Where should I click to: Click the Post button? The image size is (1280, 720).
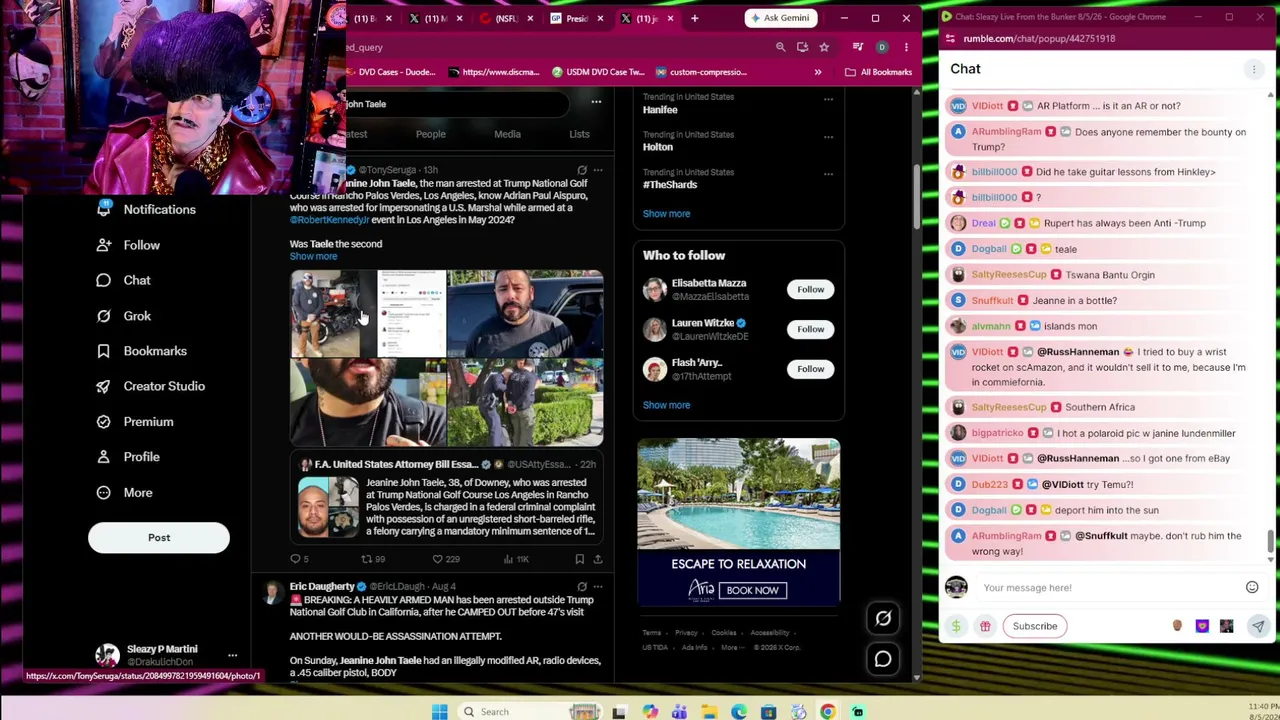tap(159, 538)
